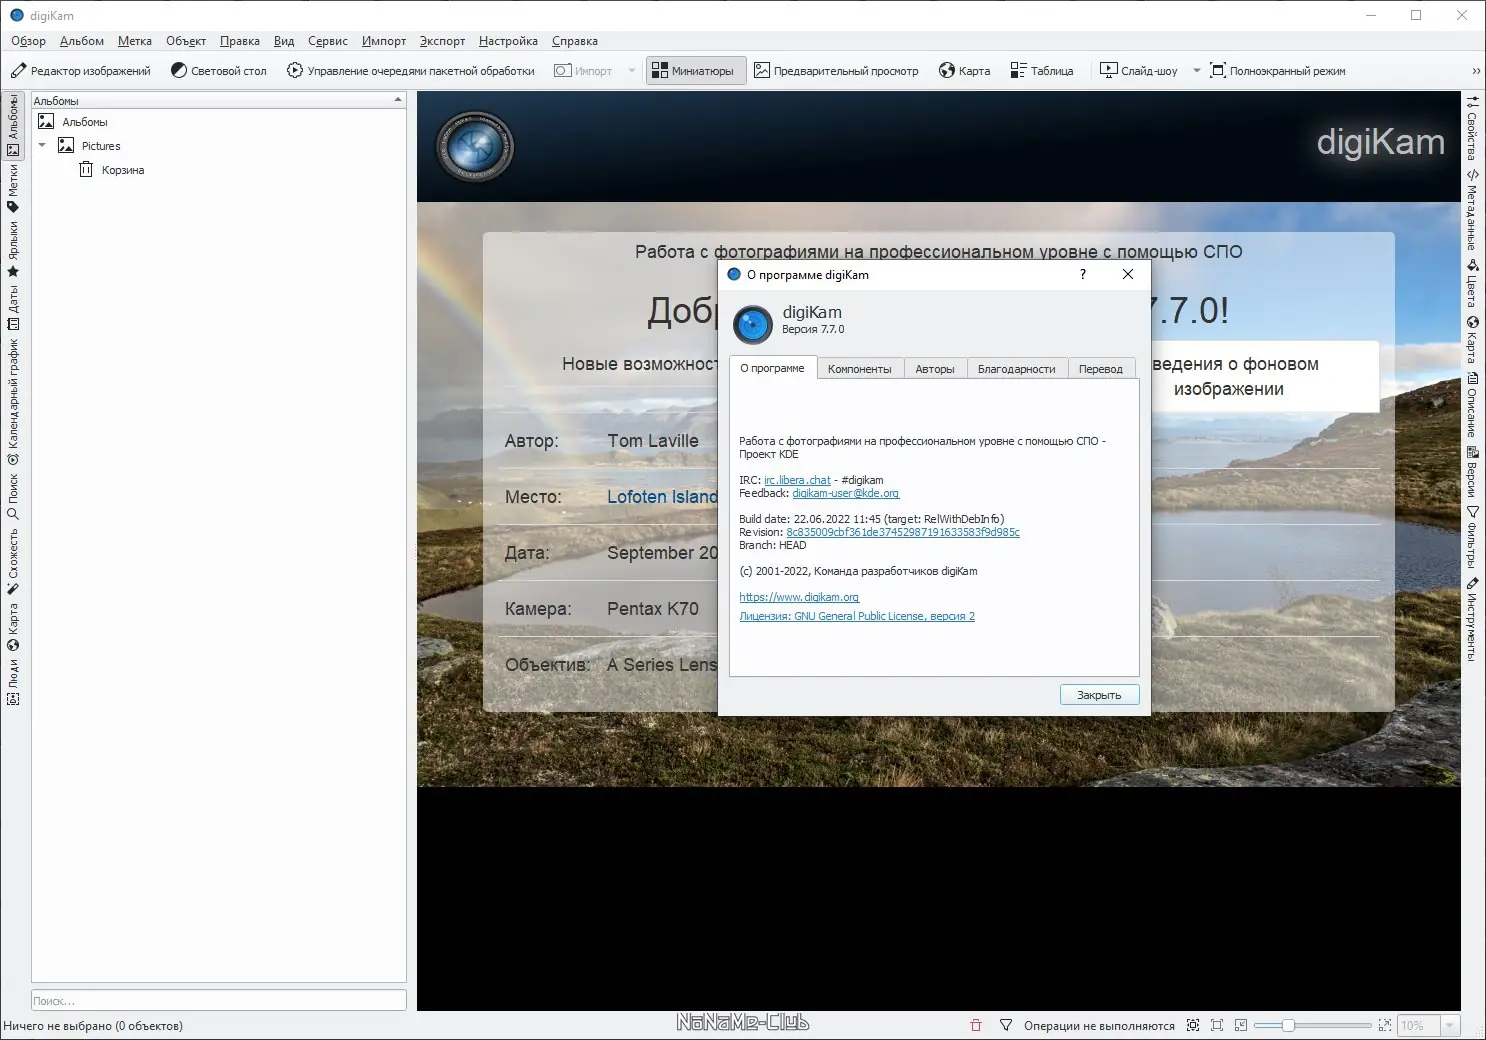The width and height of the screenshot is (1486, 1040).
Task: Open the 10% zoom level combo box
Action: [1428, 1025]
